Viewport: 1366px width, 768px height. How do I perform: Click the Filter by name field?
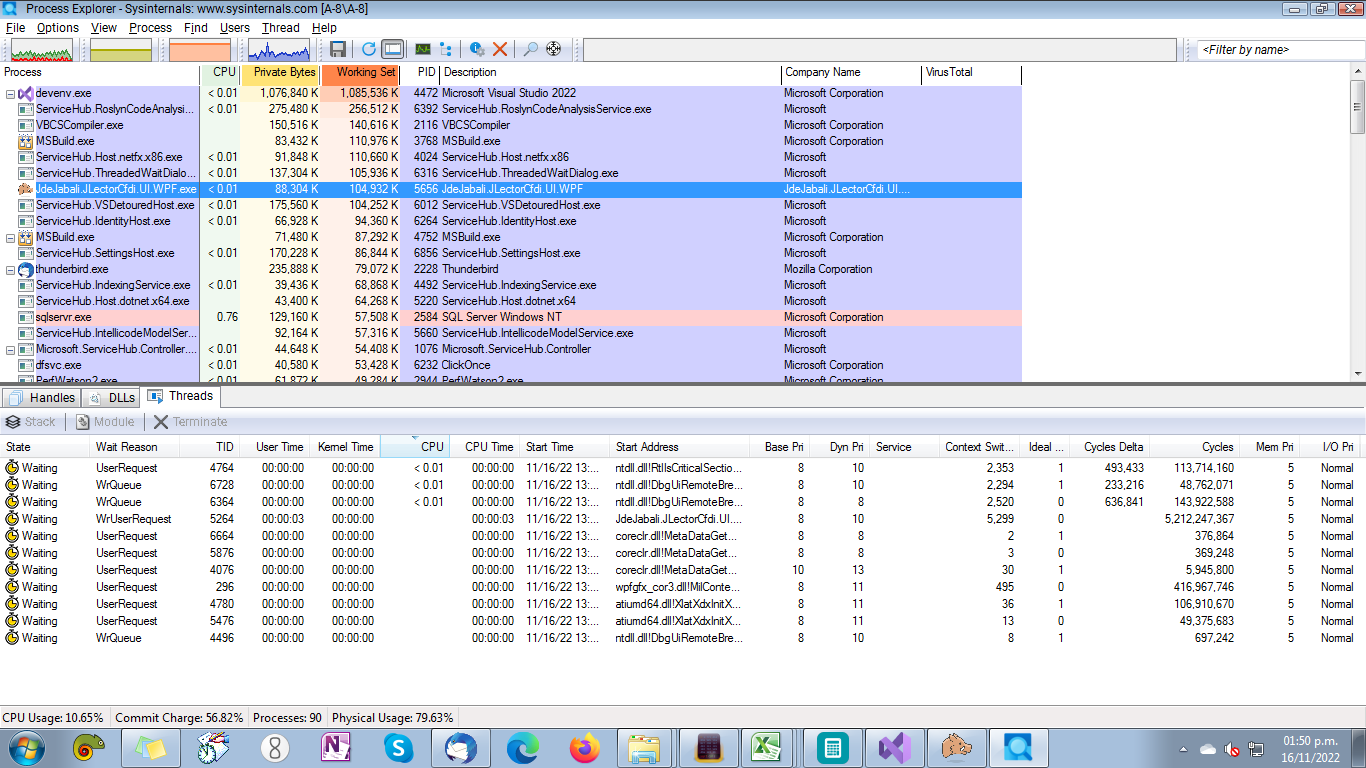point(1274,48)
